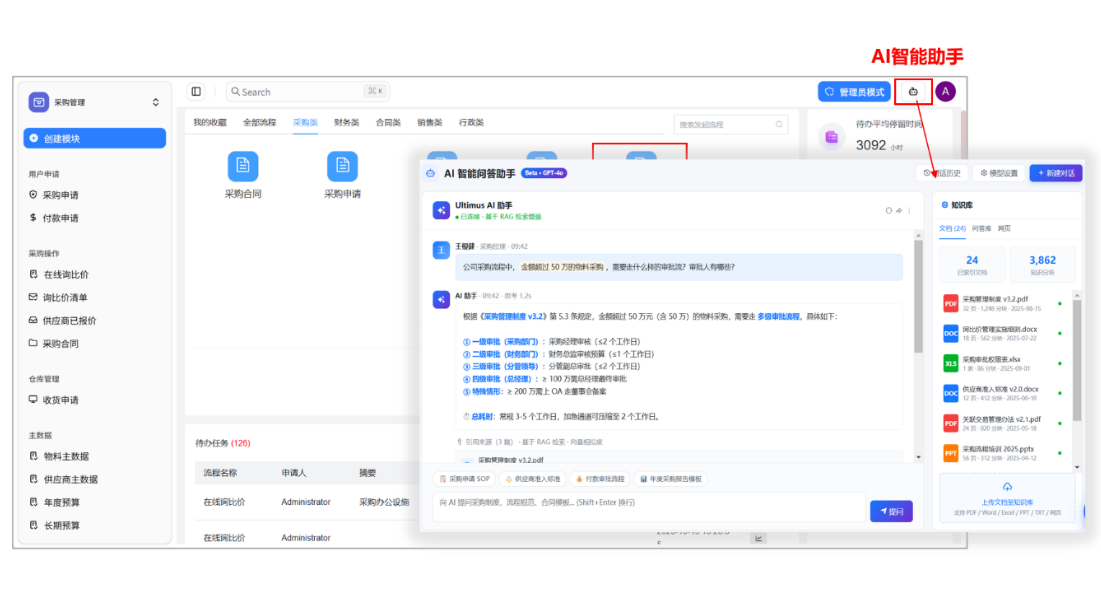
Task: Click the refresh icon in Ultimus AI header
Action: (888, 211)
